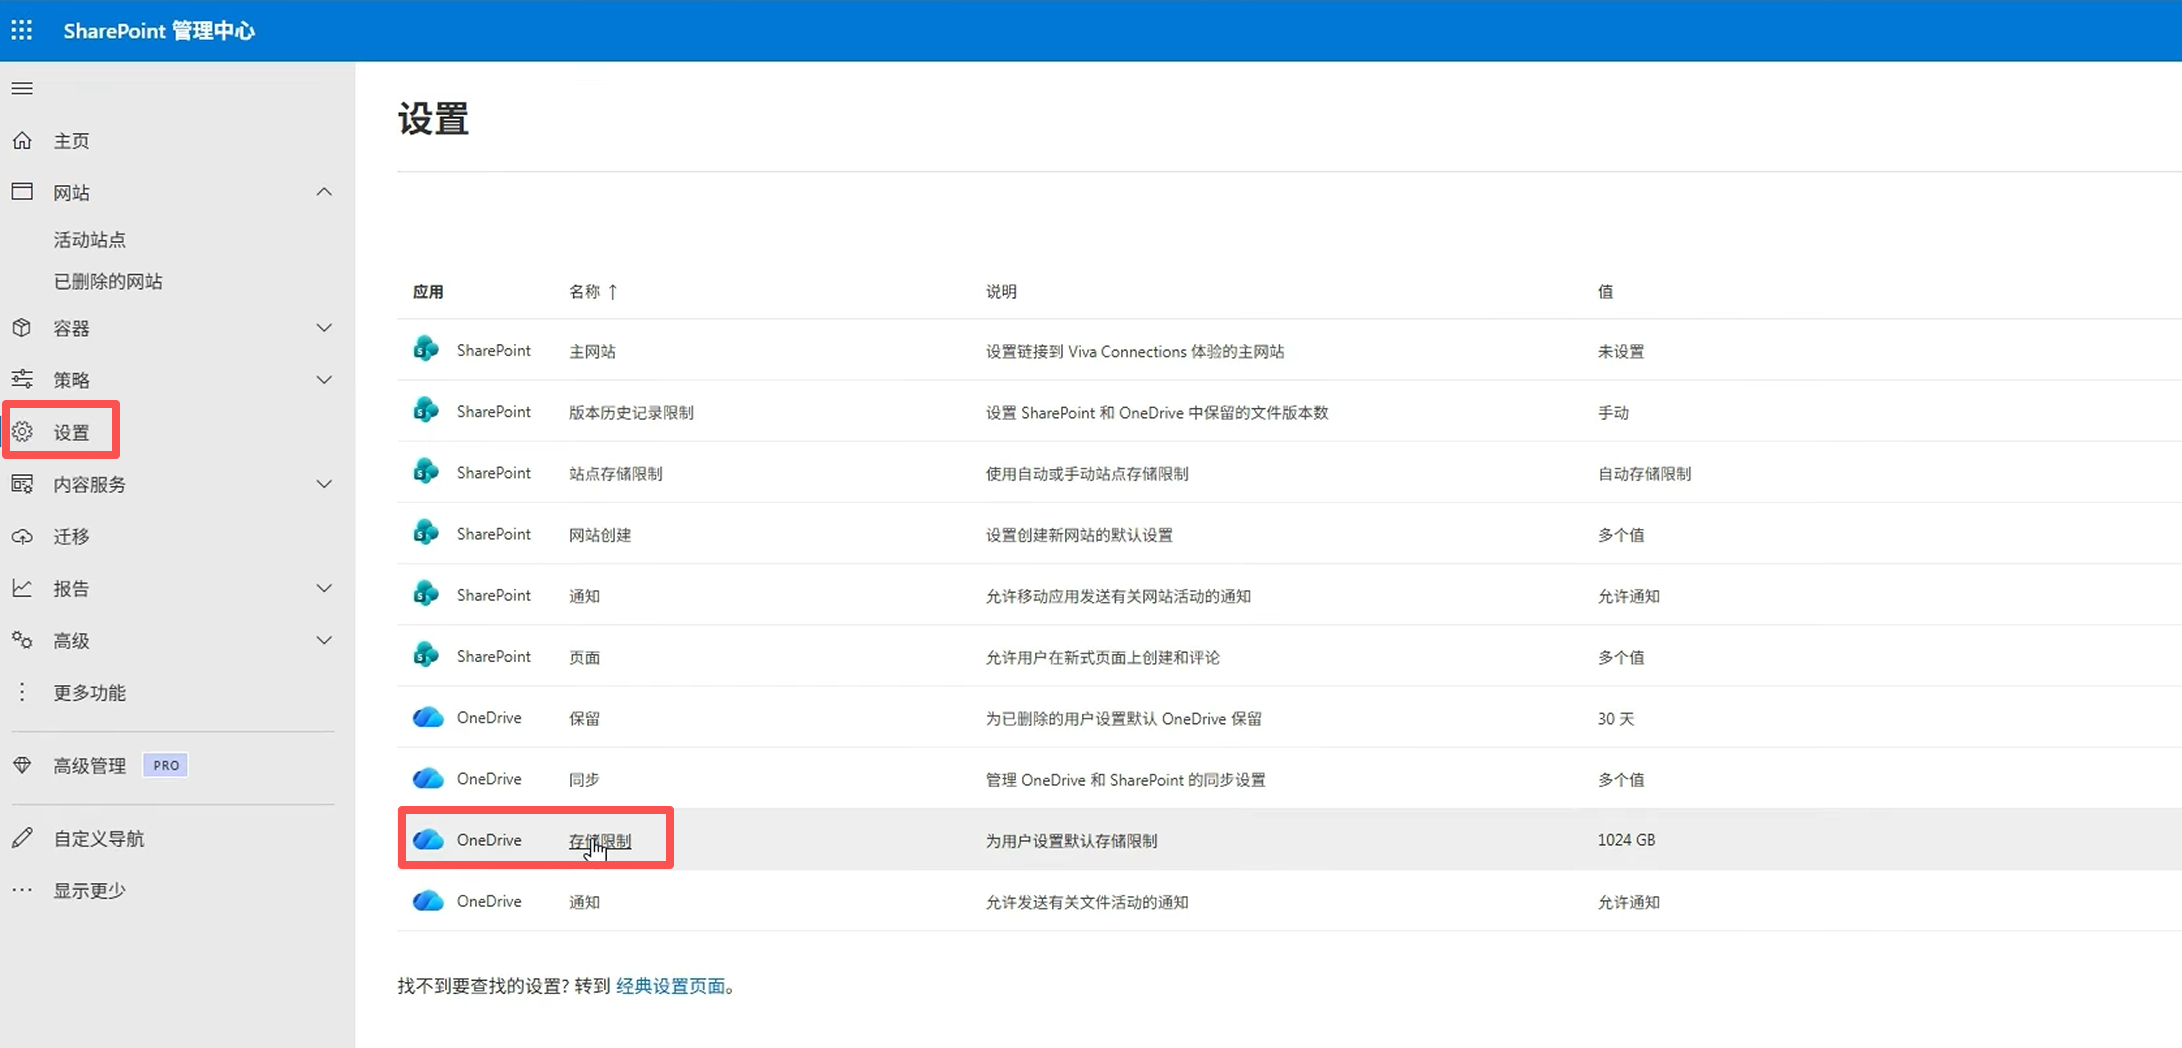Viewport: 2182px width, 1048px height.
Task: Click the 迁移 cloud icon
Action: [x=22, y=536]
